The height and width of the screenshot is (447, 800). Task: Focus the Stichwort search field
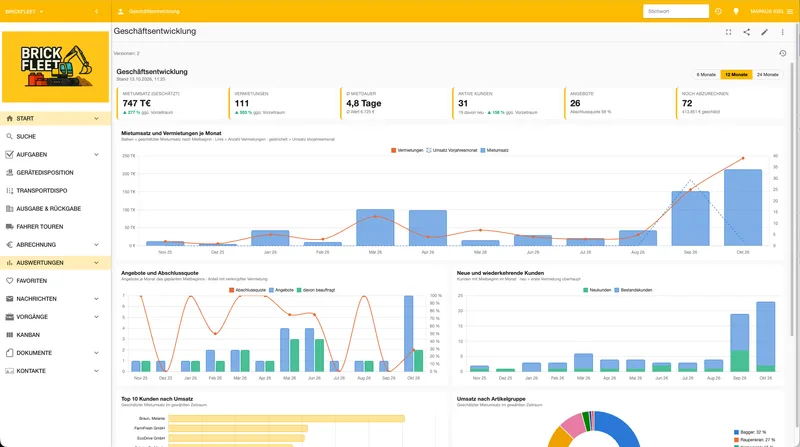676,11
